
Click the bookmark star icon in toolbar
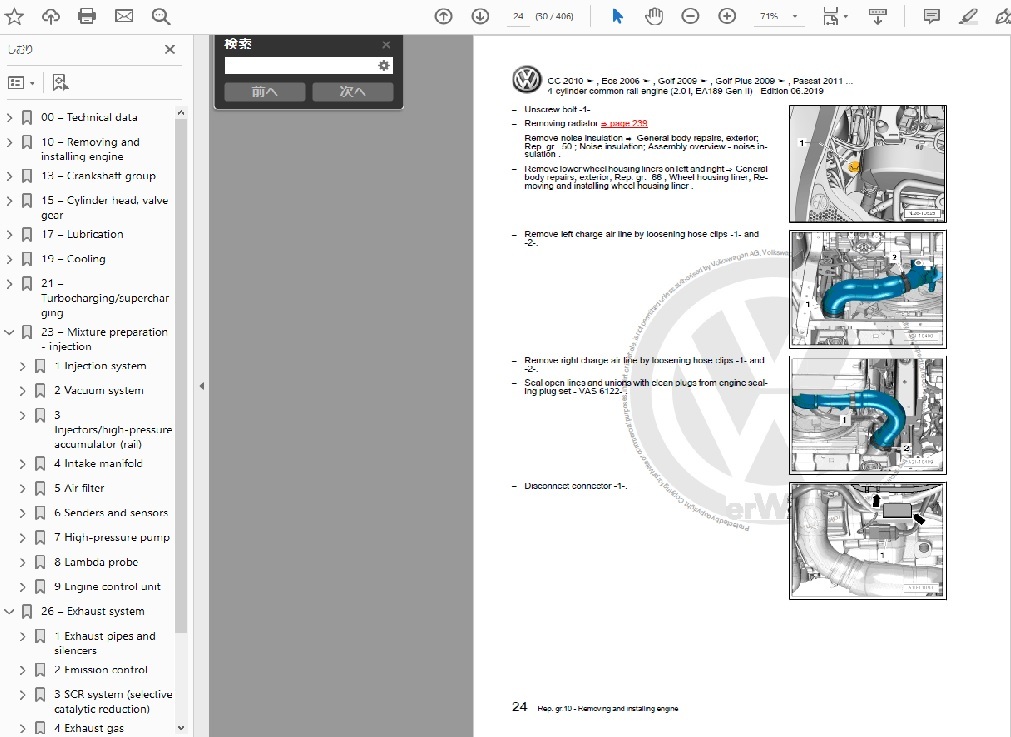14,16
